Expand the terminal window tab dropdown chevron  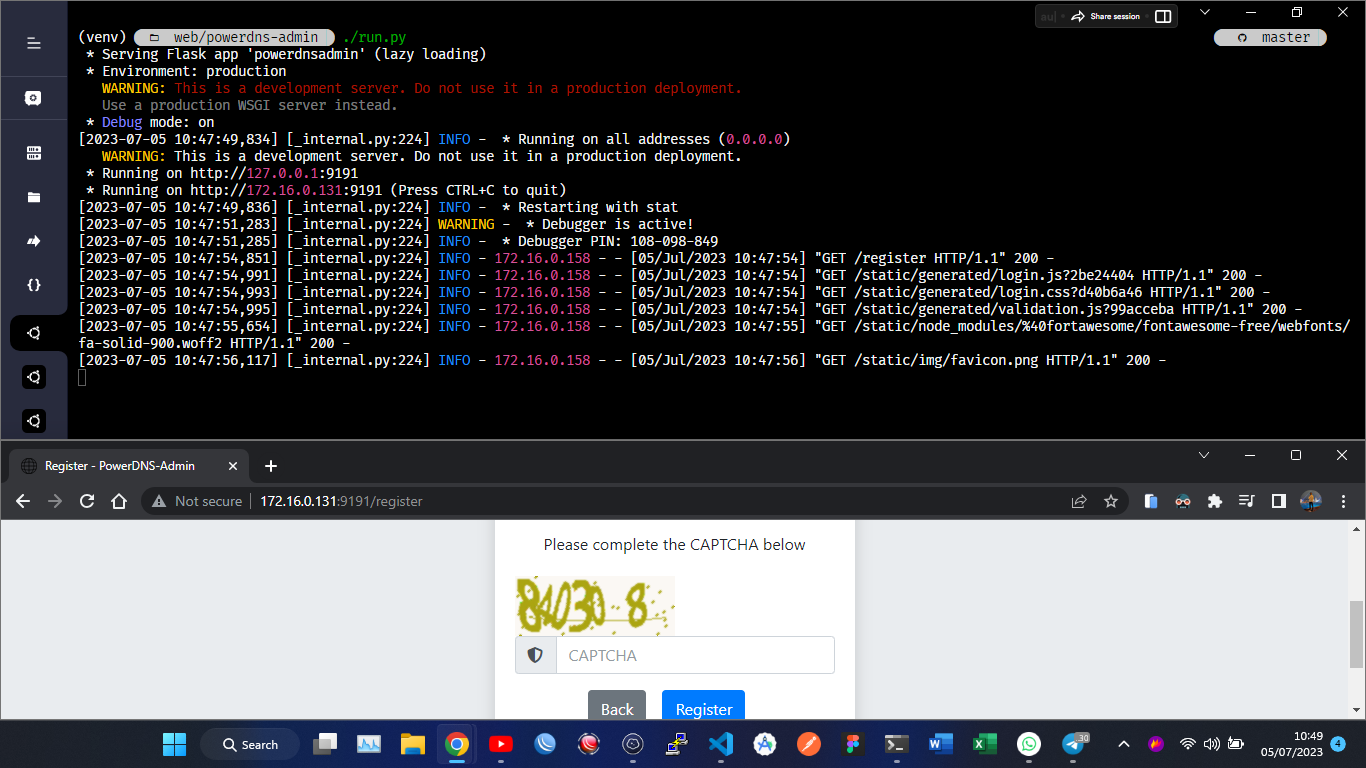click(1205, 12)
